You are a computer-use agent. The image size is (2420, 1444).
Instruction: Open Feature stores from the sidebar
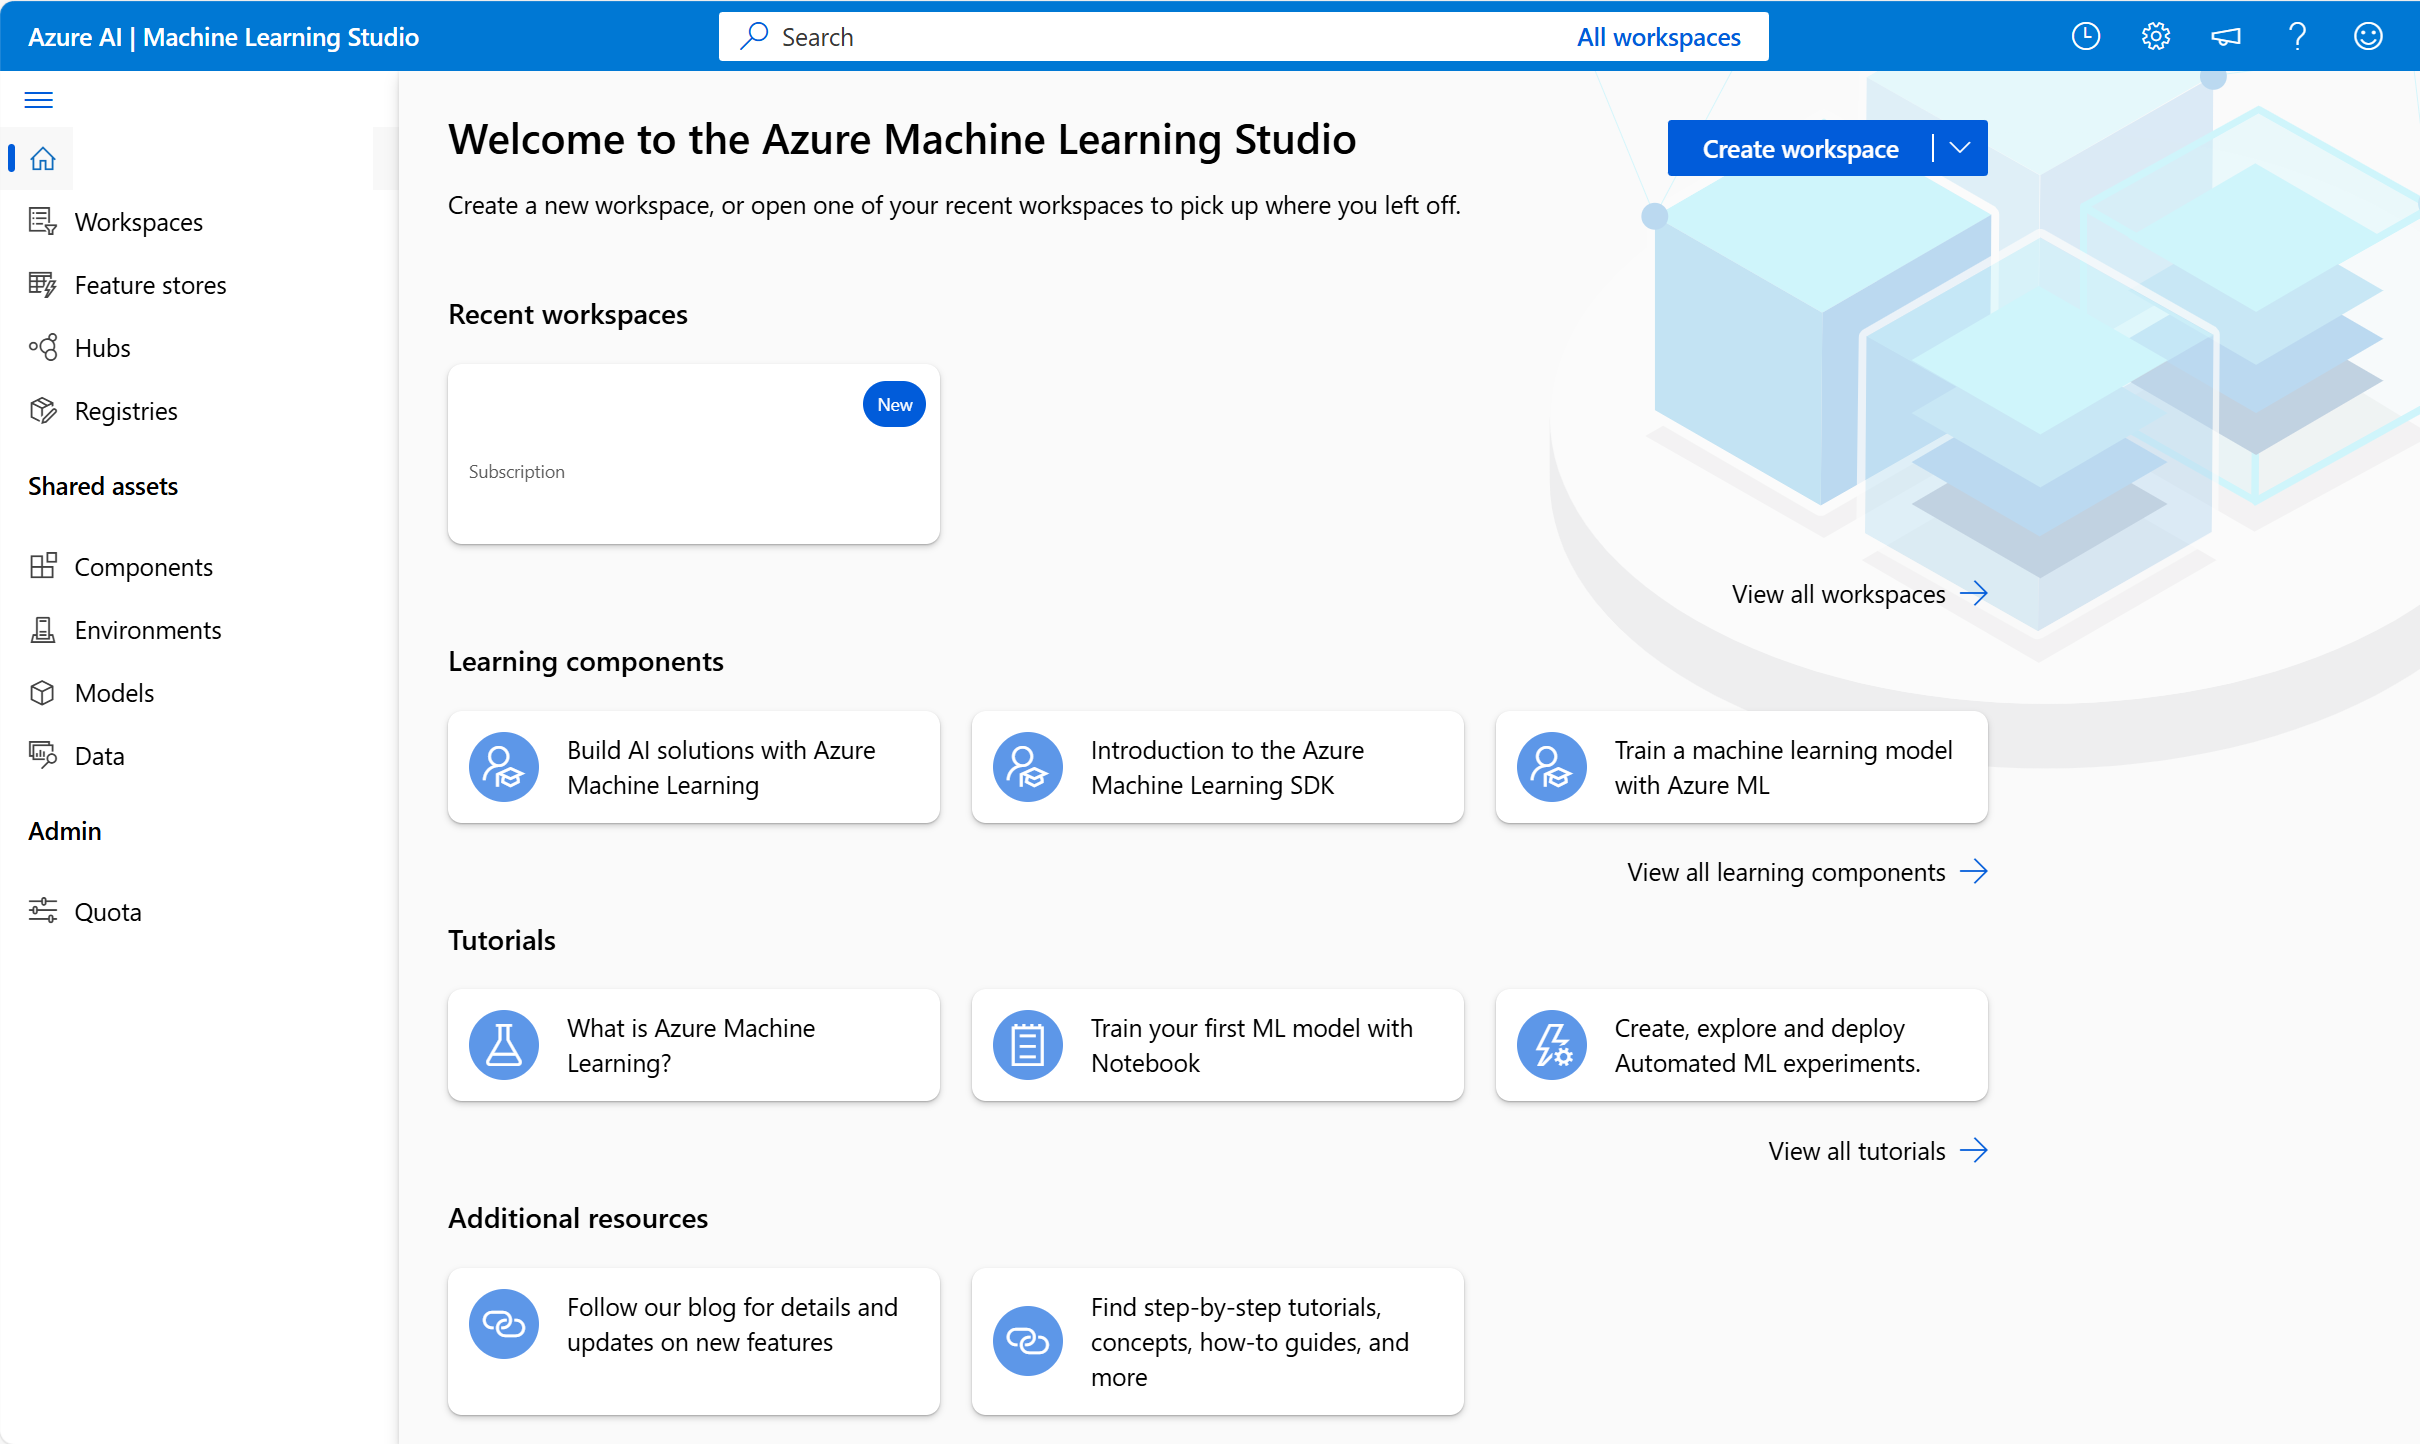151,285
